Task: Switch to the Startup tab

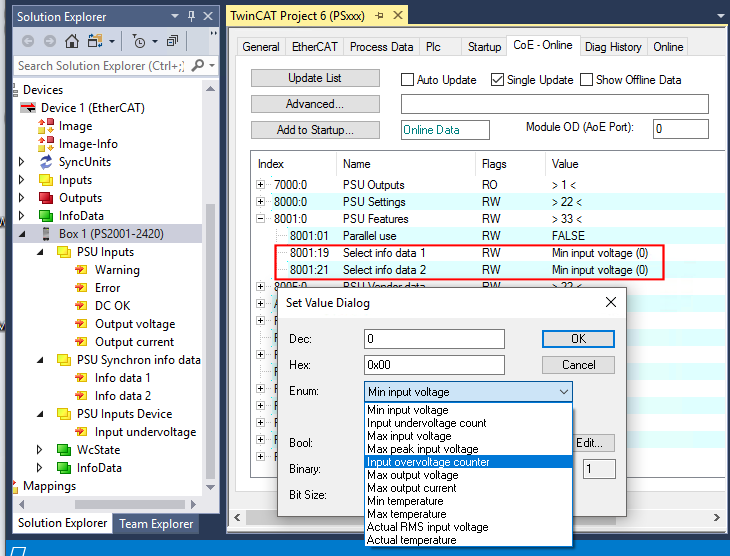Action: pyautogui.click(x=484, y=47)
